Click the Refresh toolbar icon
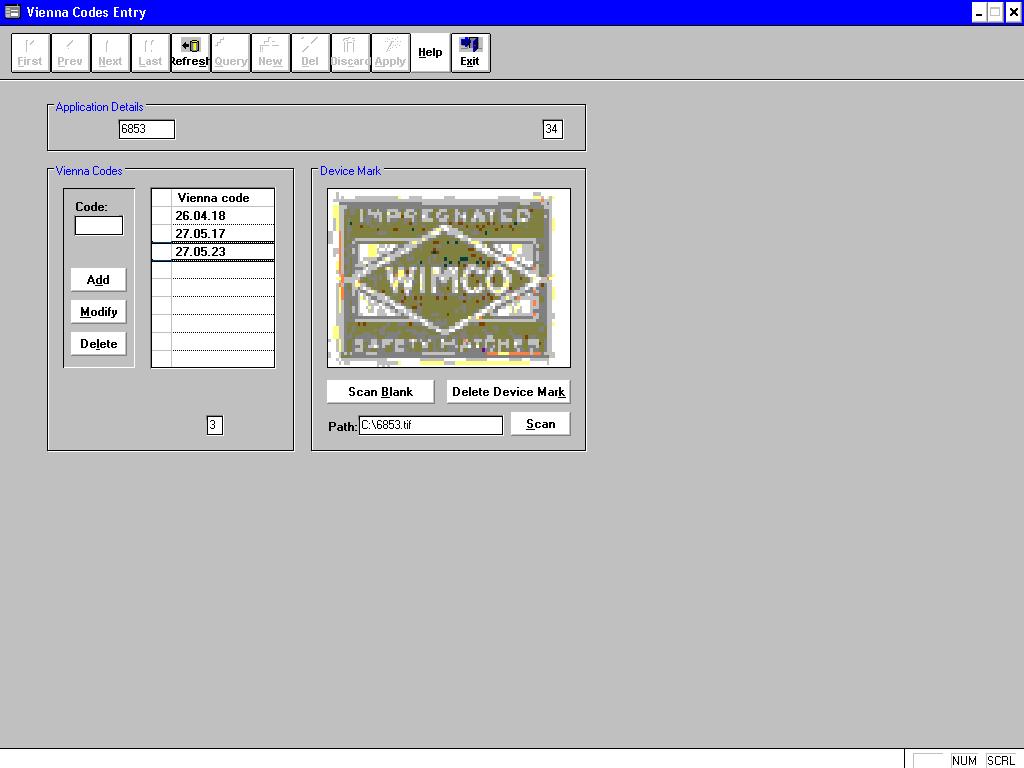Viewport: 1024px width, 768px height. point(190,53)
